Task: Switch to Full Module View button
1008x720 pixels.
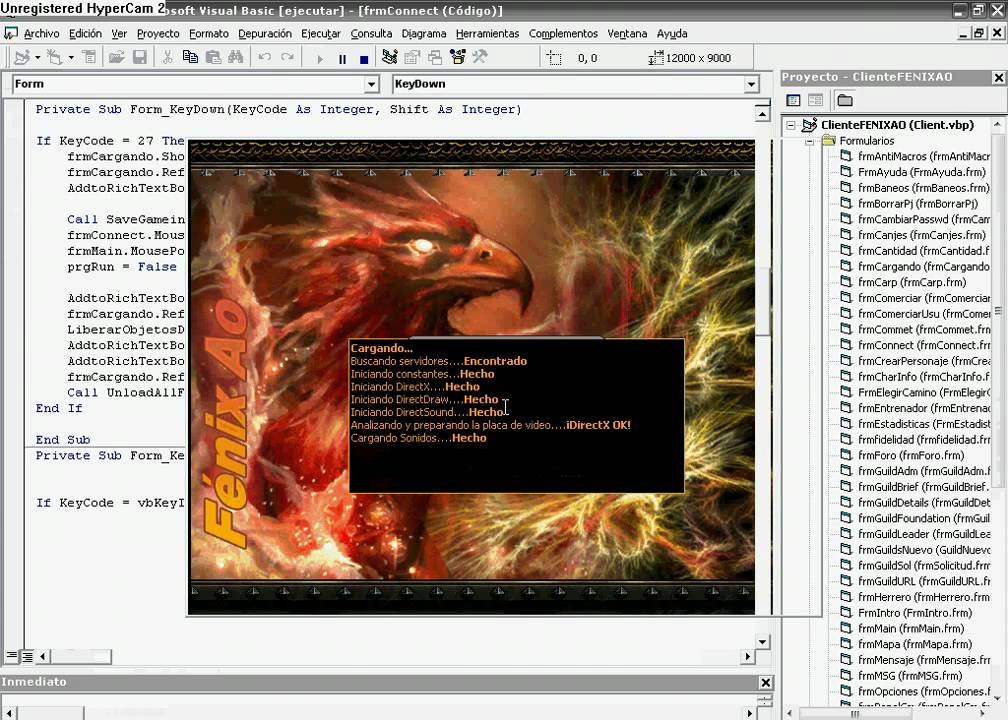Action: pos(28,656)
